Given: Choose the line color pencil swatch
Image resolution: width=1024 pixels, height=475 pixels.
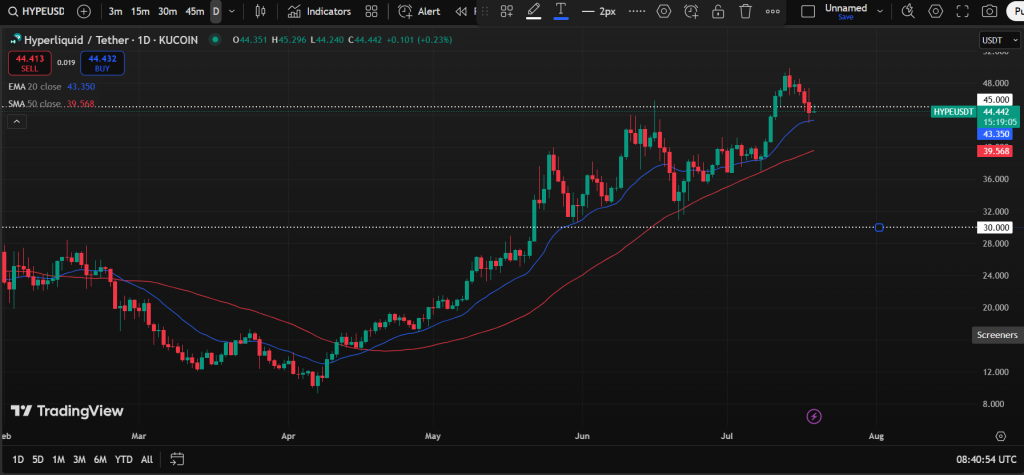Looking at the screenshot, I should [x=534, y=10].
